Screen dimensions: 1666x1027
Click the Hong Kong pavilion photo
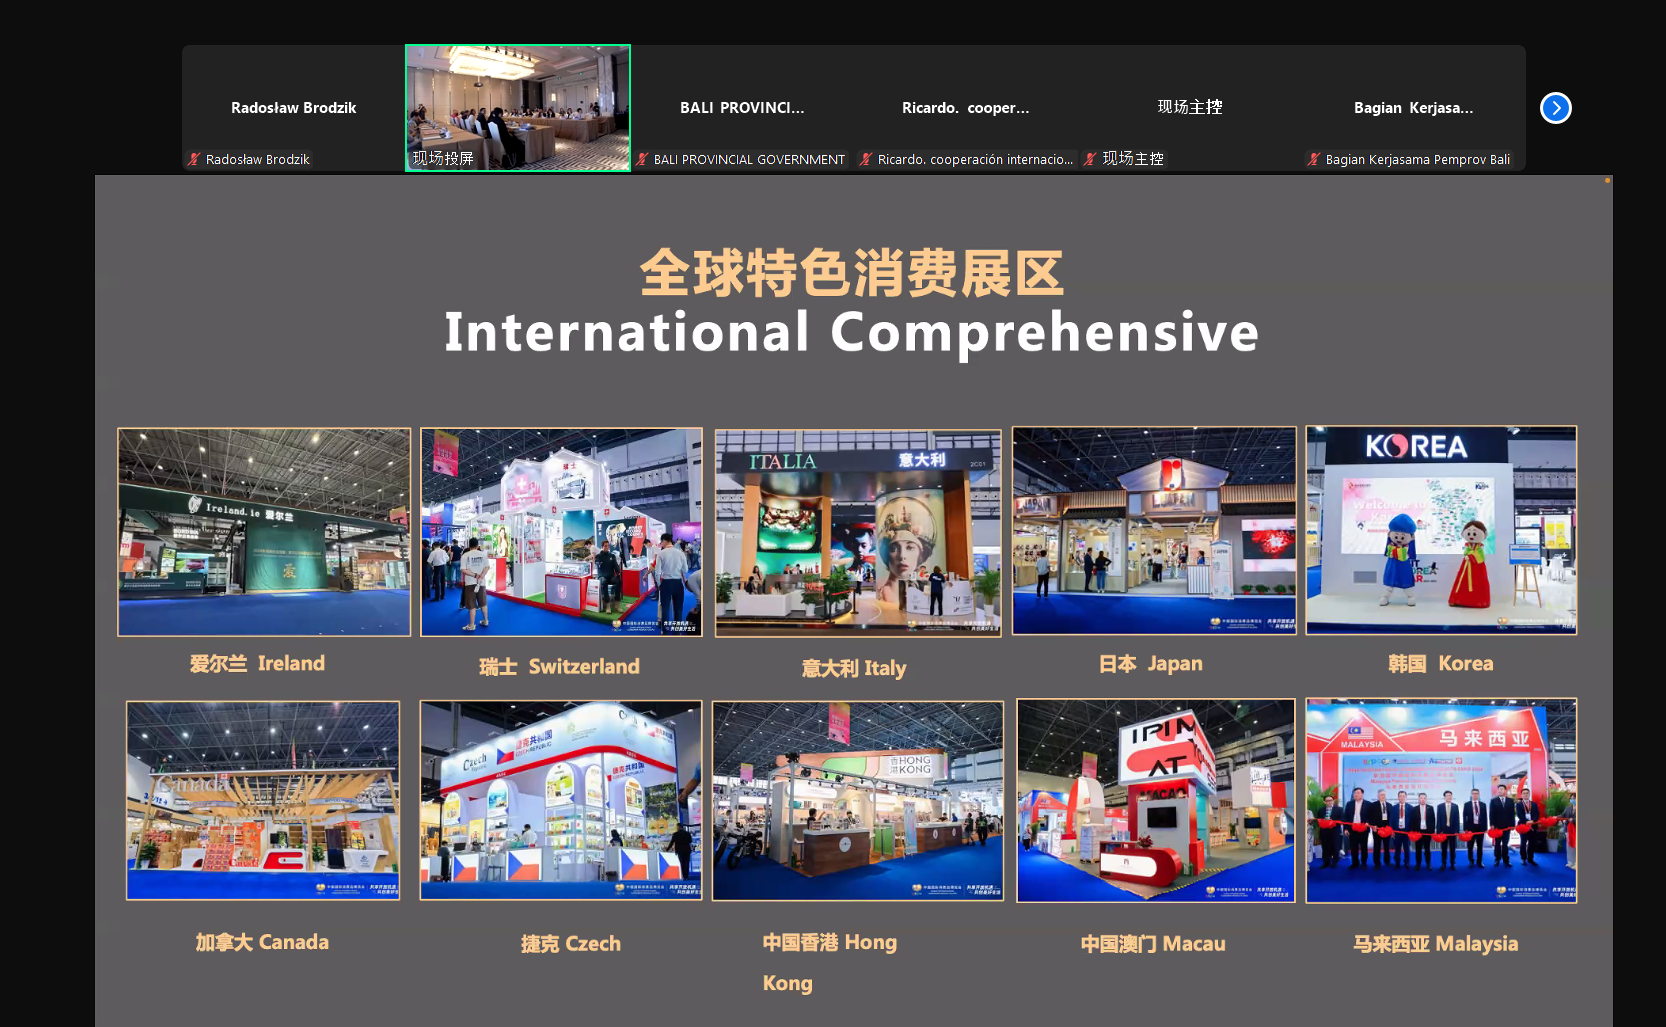click(x=858, y=800)
